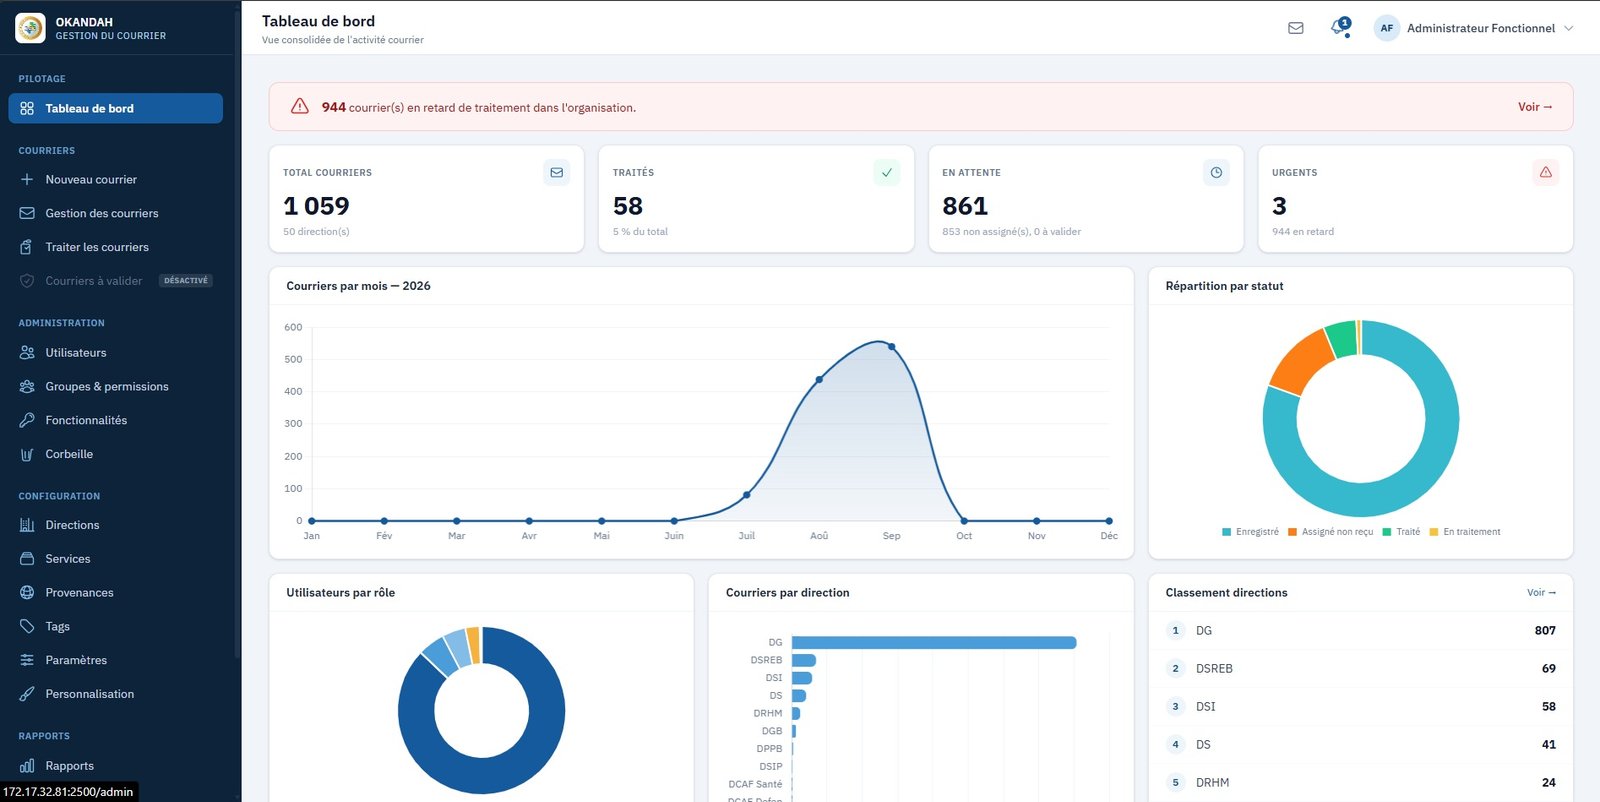The width and height of the screenshot is (1600, 802).
Task: Click the clipboard icon beside Traiter les courriers
Action: (x=27, y=247)
